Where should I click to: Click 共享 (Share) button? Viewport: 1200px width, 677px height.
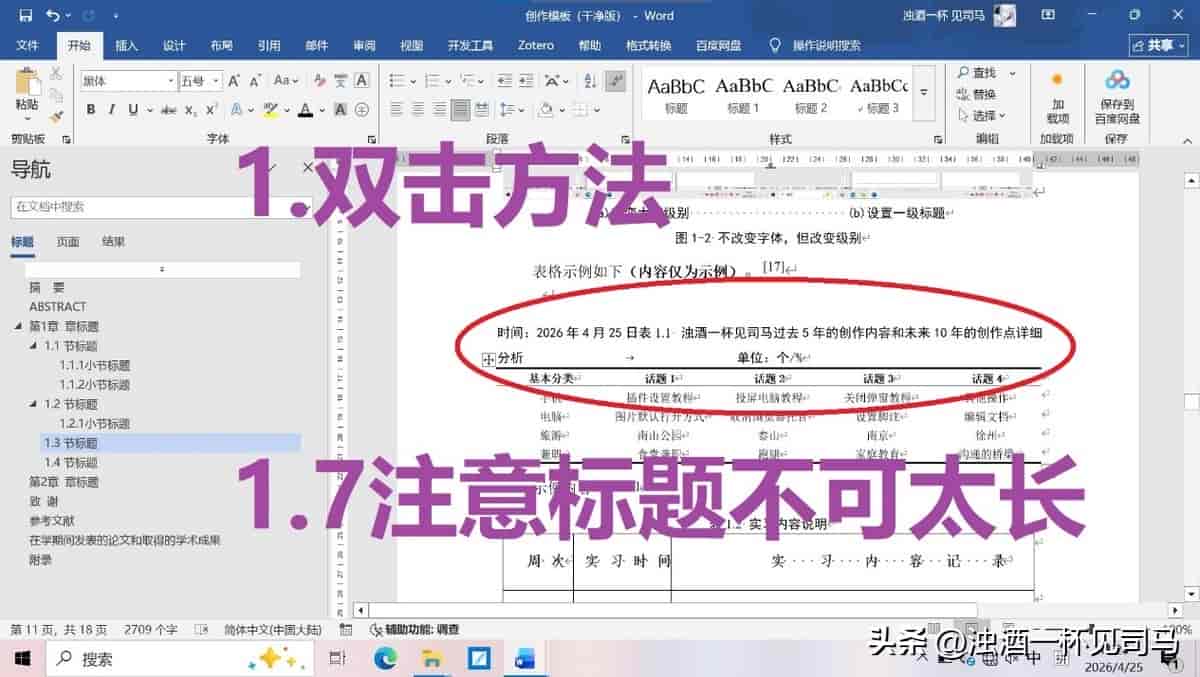[x=1158, y=46]
